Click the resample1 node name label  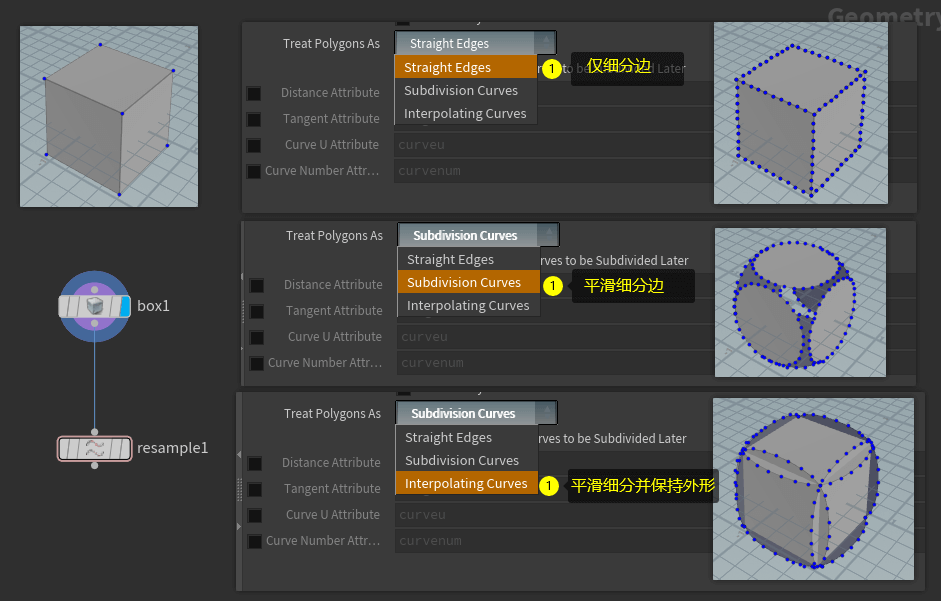pyautogui.click(x=172, y=448)
